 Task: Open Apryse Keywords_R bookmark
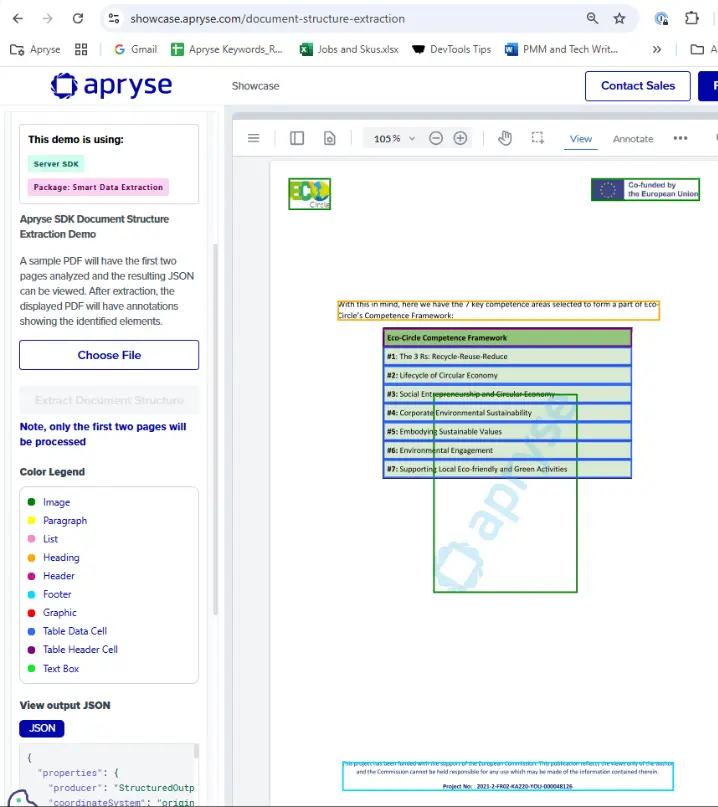[x=227, y=49]
